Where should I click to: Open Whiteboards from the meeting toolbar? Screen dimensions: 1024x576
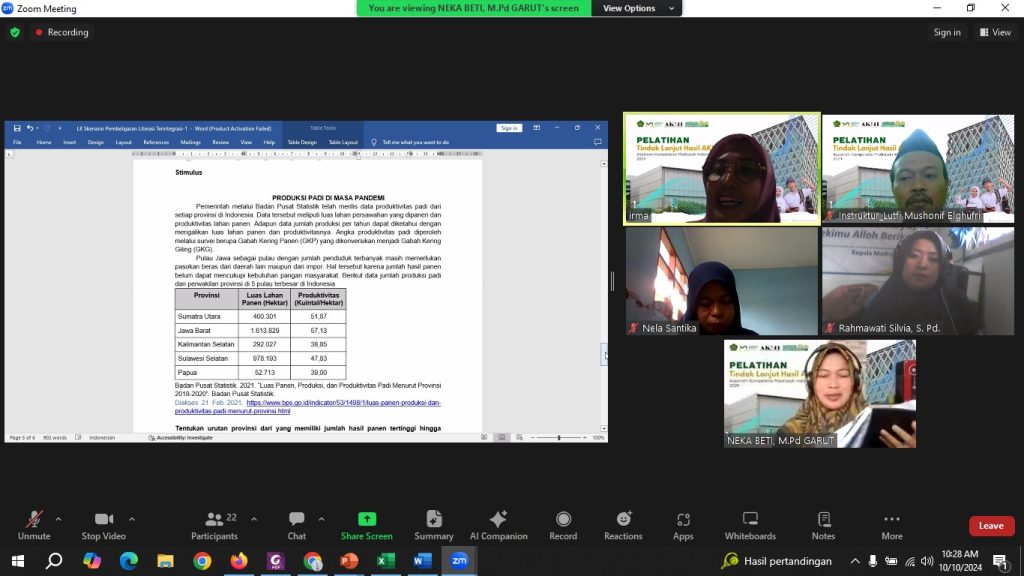tap(750, 523)
